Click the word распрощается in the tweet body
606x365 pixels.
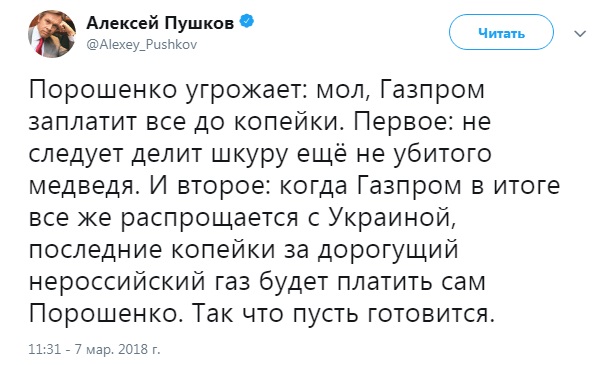pos(209,218)
